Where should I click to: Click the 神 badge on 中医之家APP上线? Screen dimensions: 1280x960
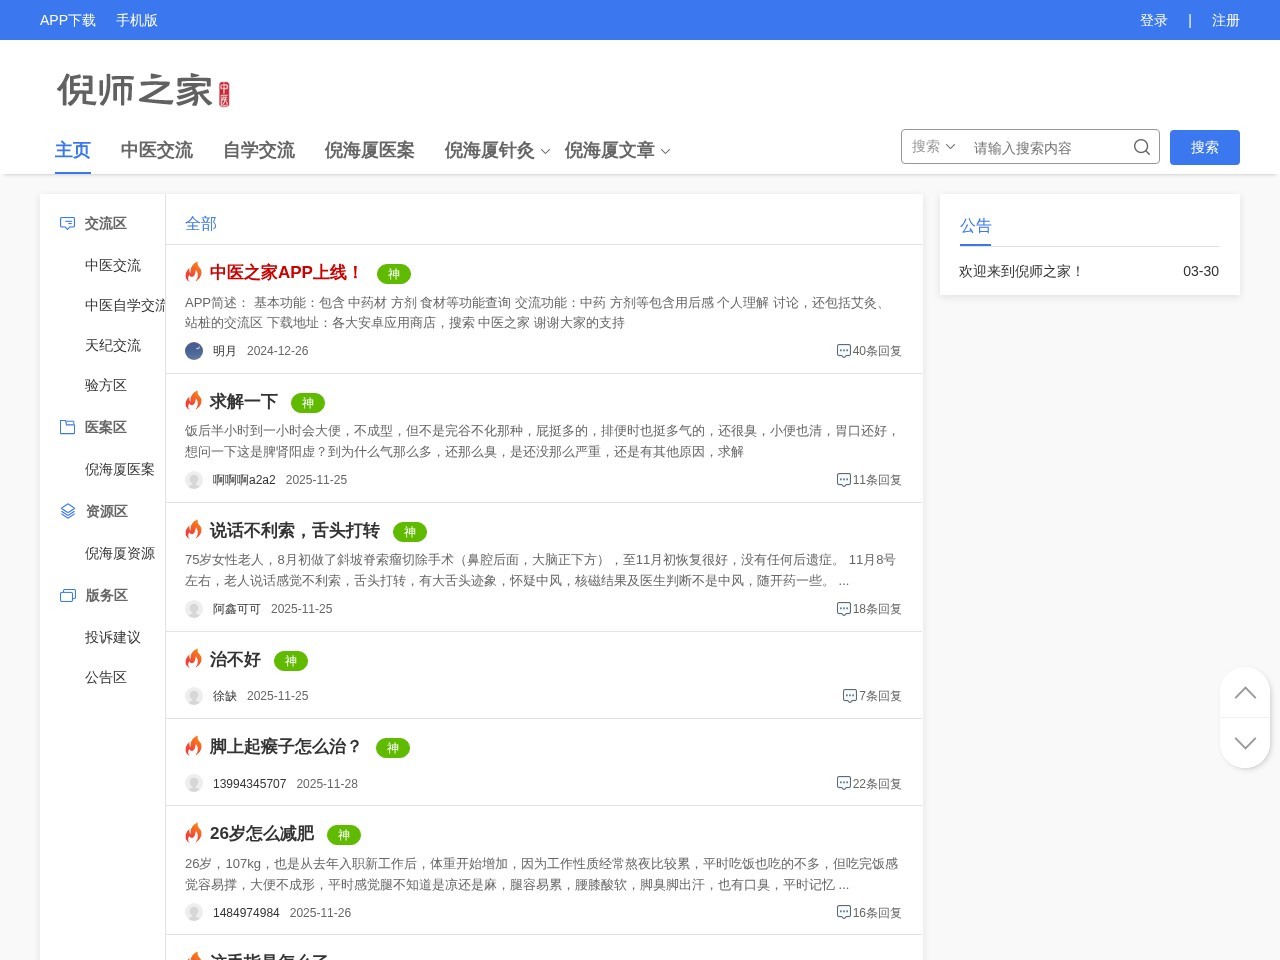(394, 274)
